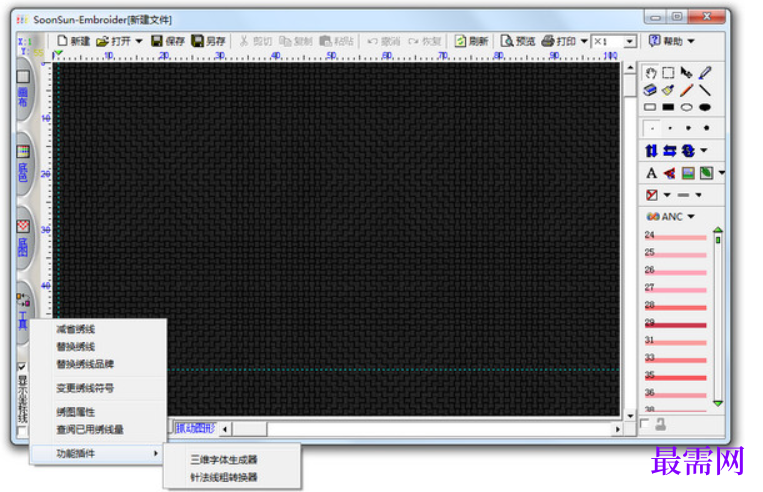Uncheck the checked box above 显示坐标线

pos(21,366)
